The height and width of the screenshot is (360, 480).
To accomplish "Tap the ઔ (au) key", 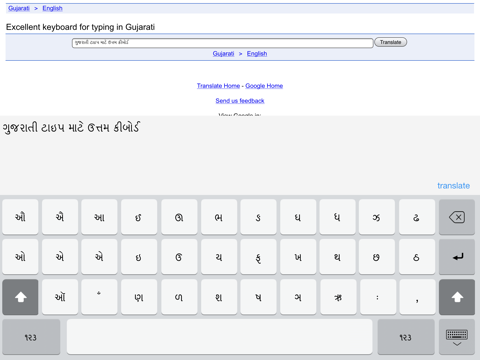I will [20, 217].
